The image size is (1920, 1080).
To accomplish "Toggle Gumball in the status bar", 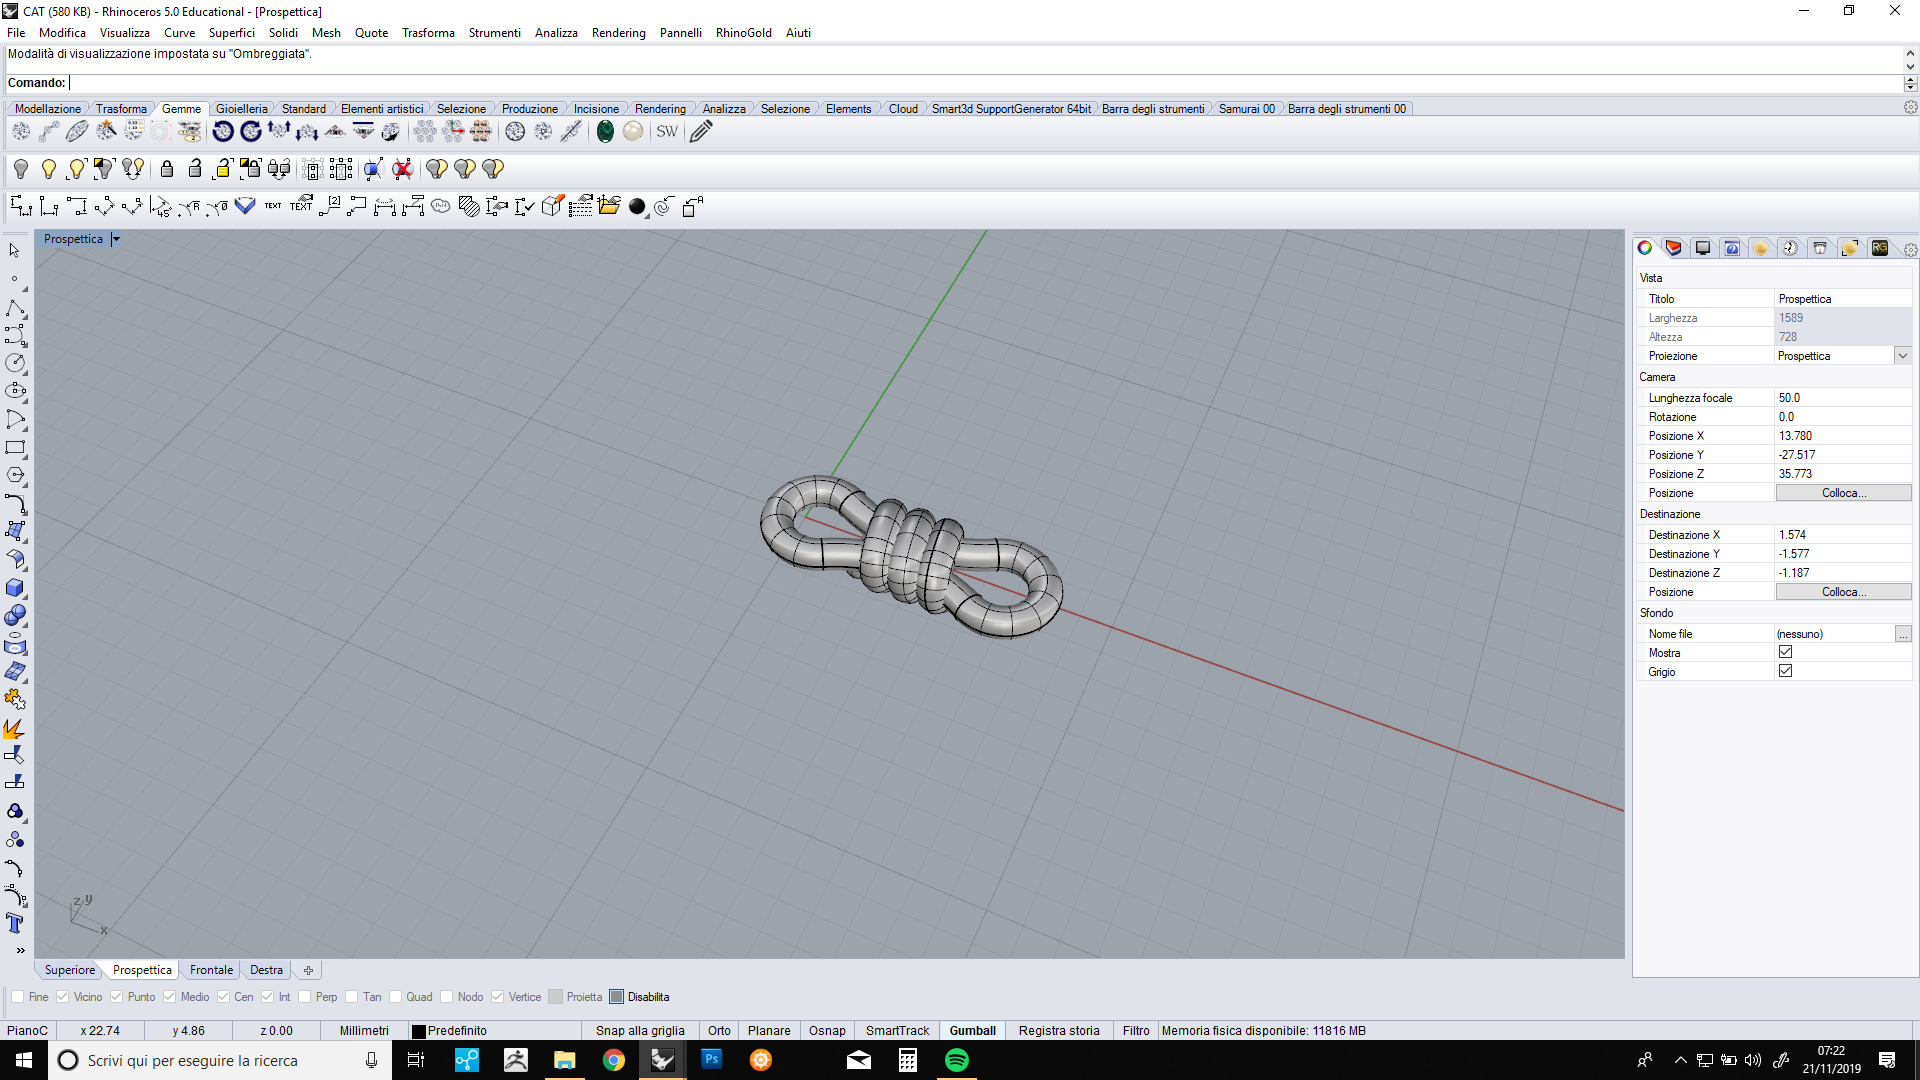I will click(972, 1030).
